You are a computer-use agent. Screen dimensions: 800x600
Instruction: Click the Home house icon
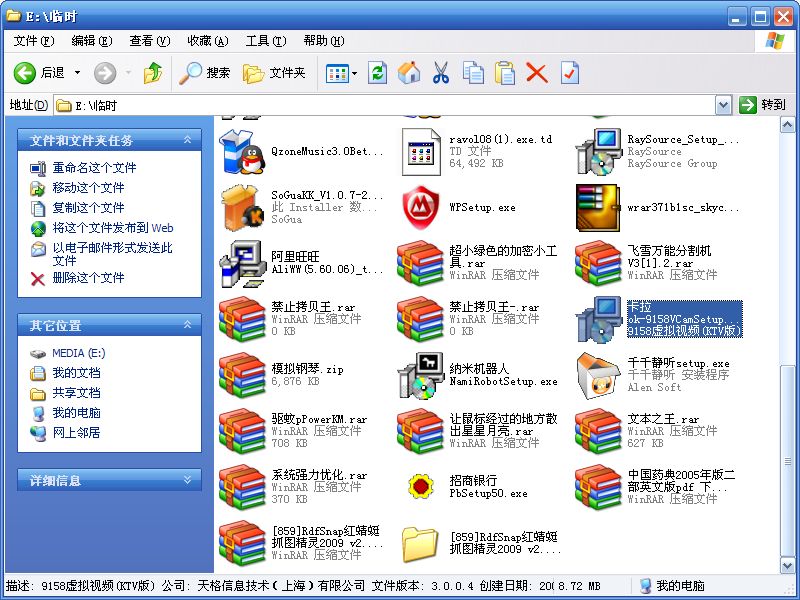409,73
